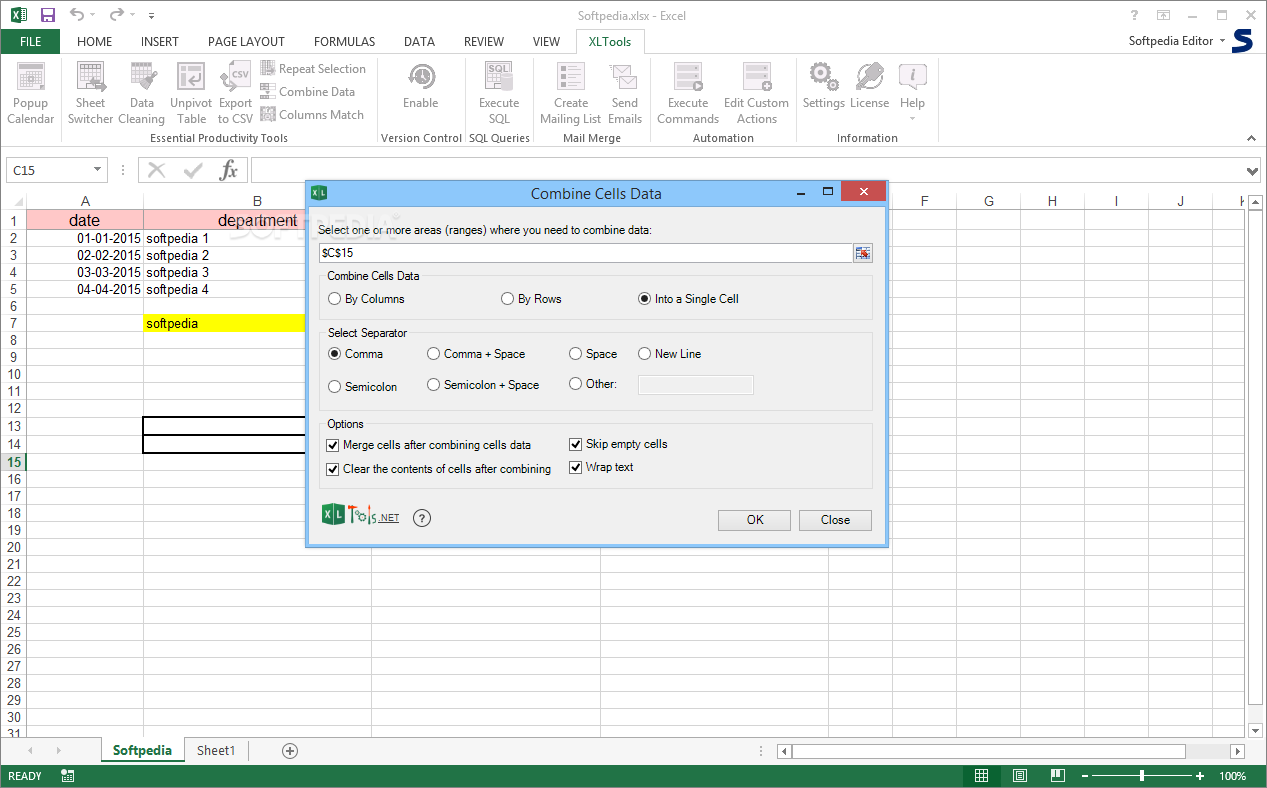The width and height of the screenshot is (1267, 788).
Task: Open the License dialog
Action: tap(870, 87)
